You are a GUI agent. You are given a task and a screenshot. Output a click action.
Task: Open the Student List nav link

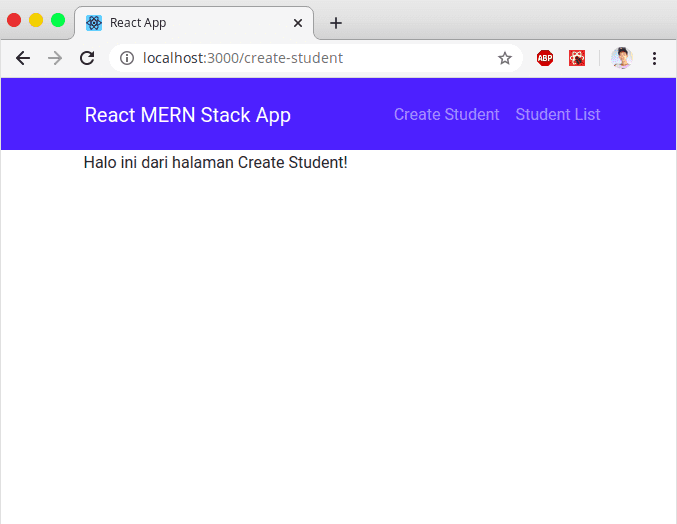point(558,114)
